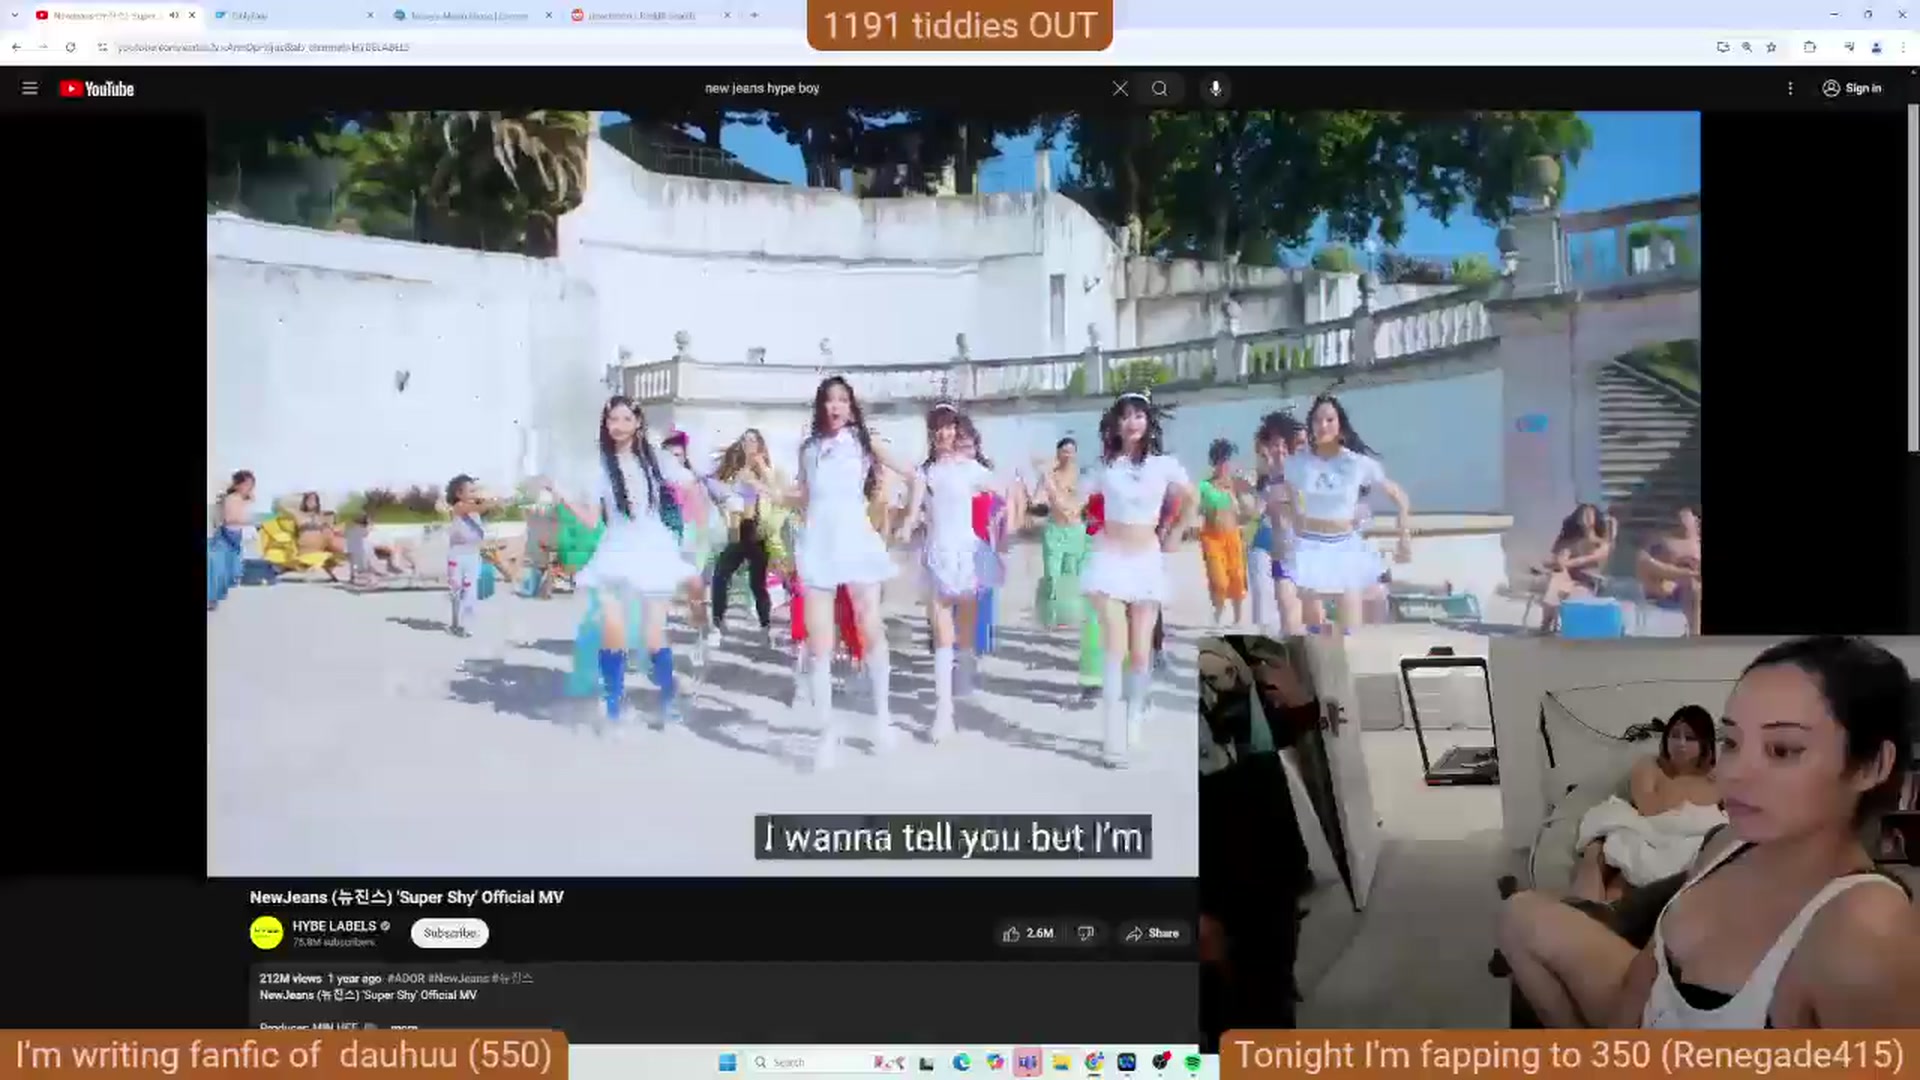Open HYBE LABELS channel name link

(334, 926)
